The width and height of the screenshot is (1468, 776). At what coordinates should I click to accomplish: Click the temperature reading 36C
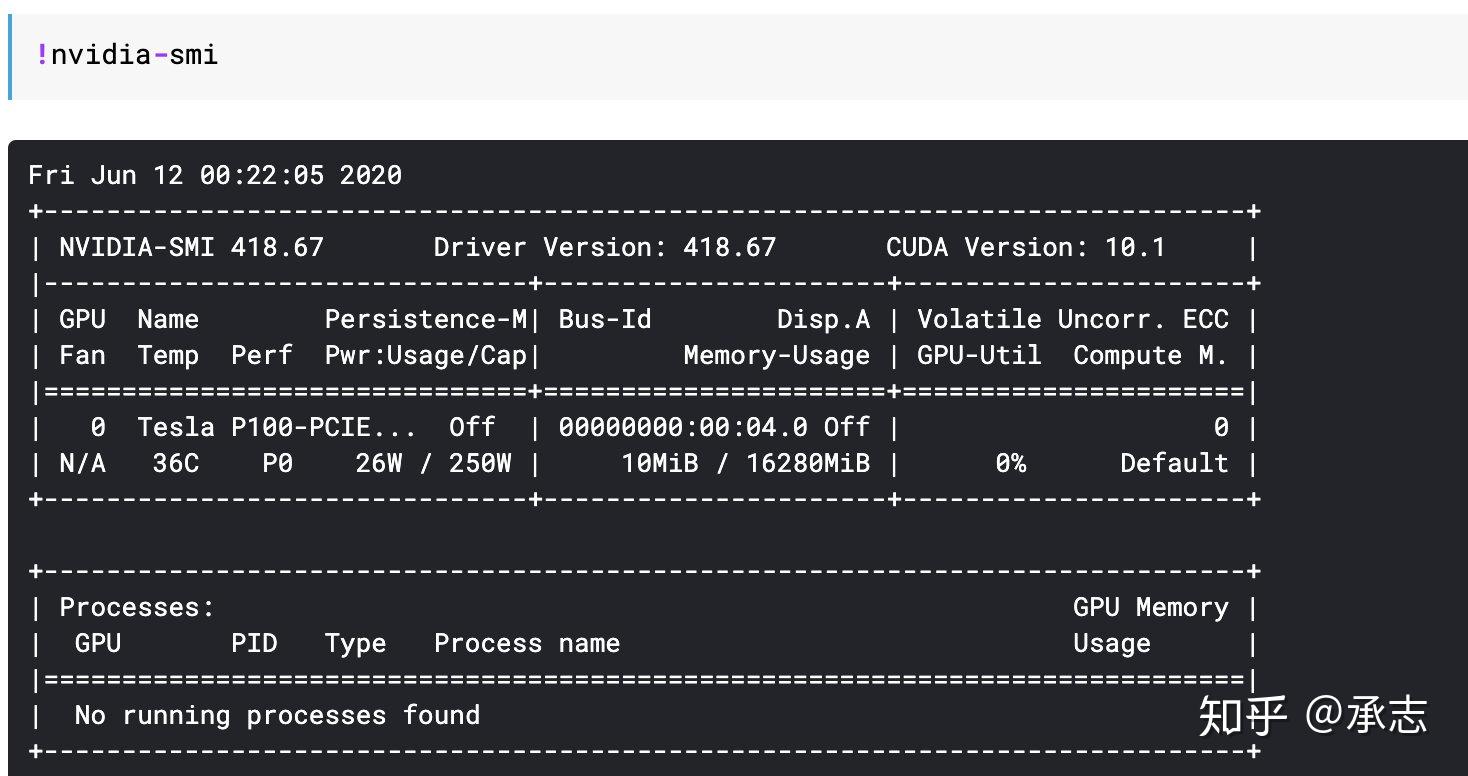click(x=175, y=463)
